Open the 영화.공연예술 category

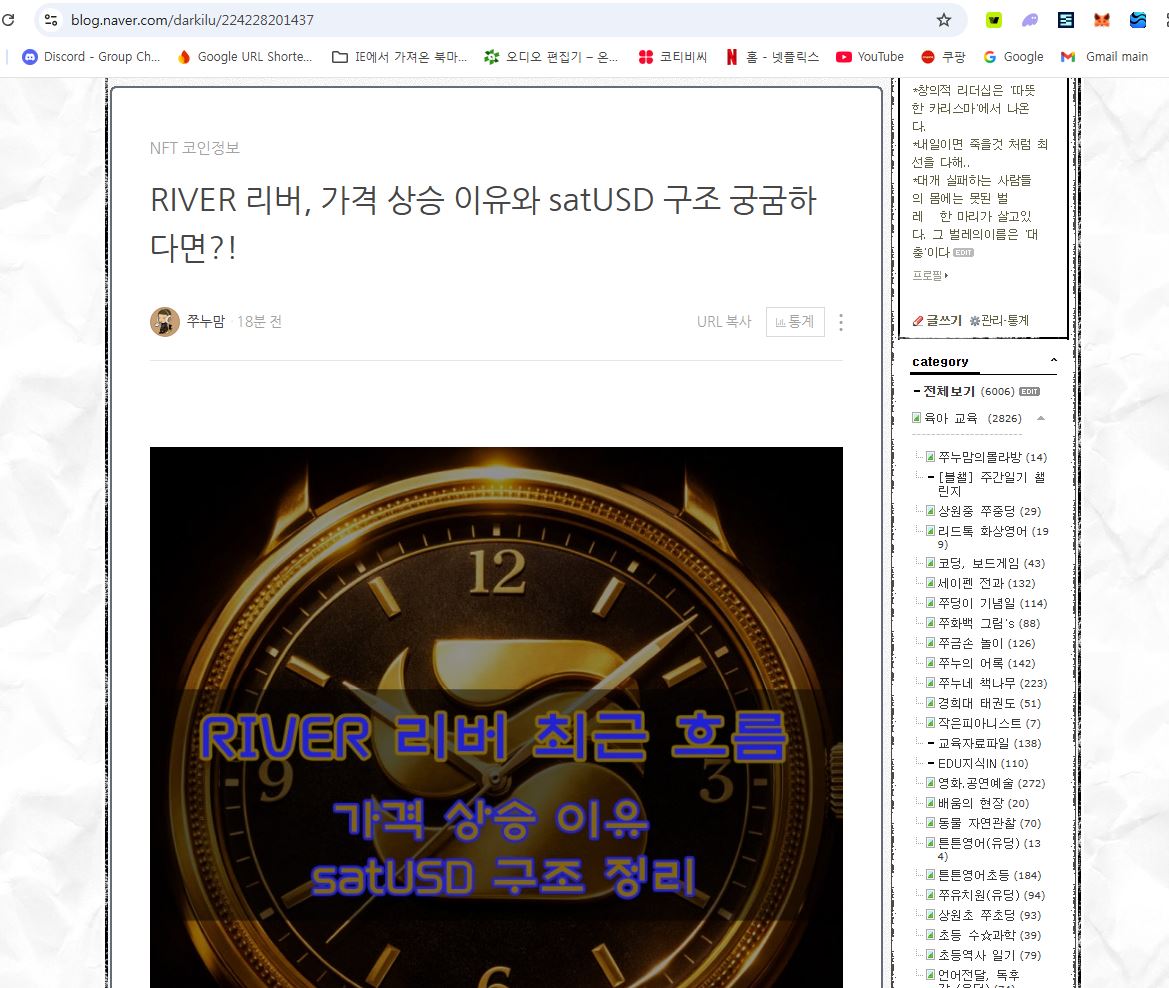click(976, 784)
